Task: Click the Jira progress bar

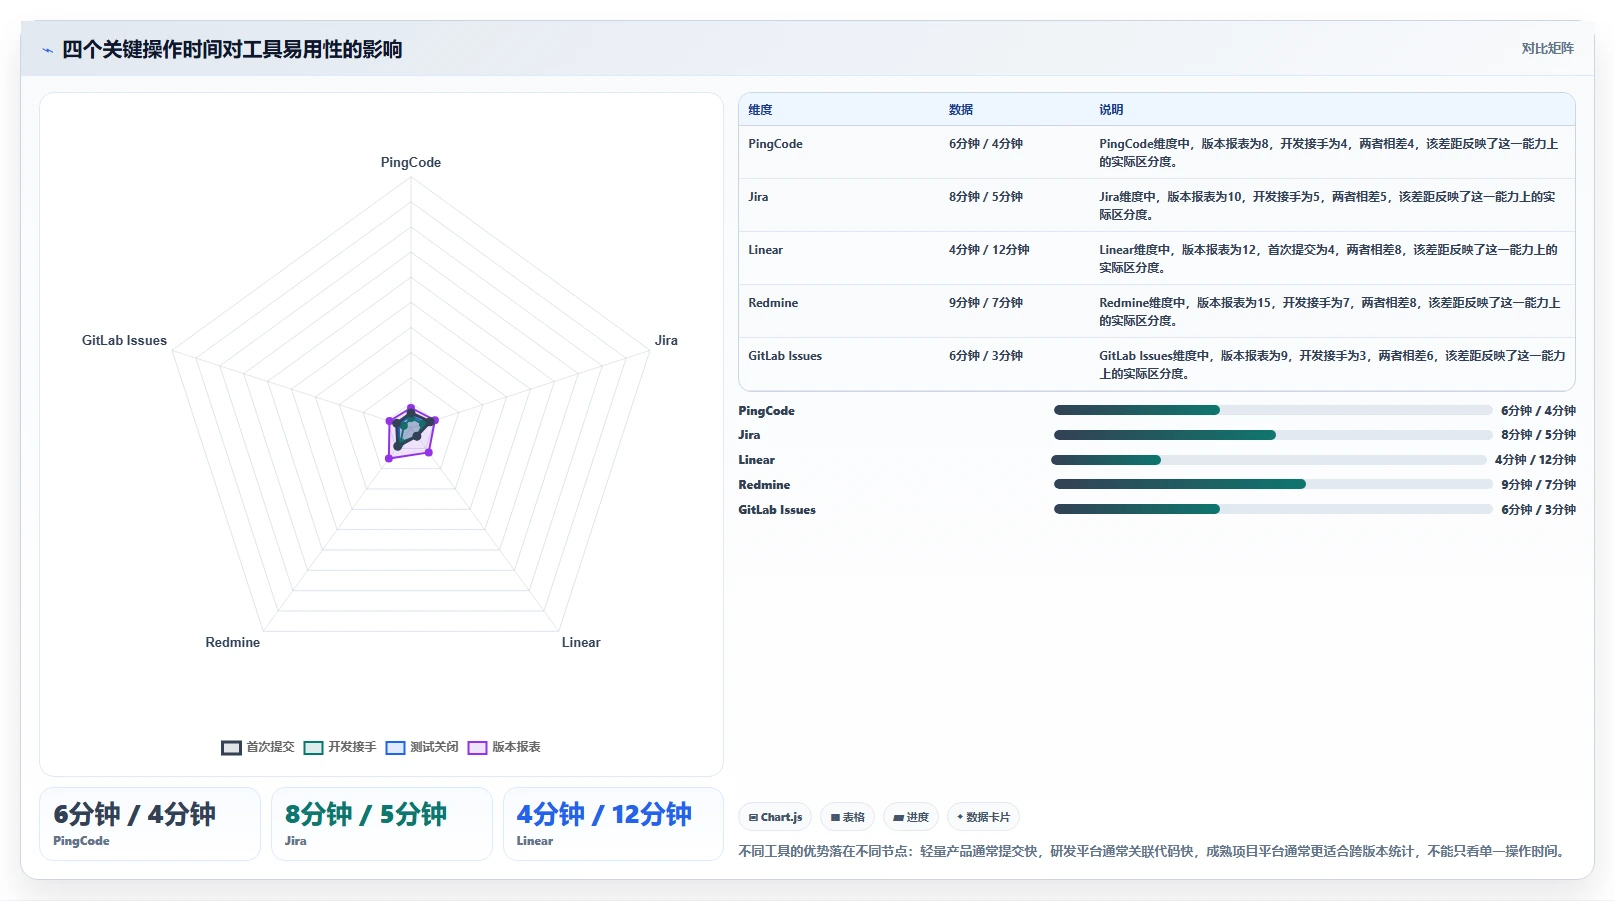Action: pyautogui.click(x=1273, y=435)
